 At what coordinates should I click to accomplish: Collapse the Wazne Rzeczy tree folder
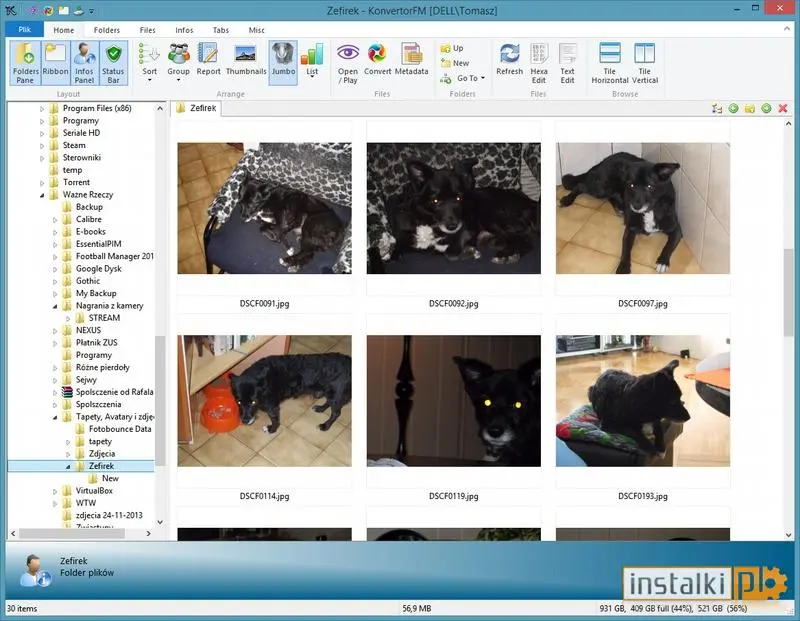(x=42, y=195)
